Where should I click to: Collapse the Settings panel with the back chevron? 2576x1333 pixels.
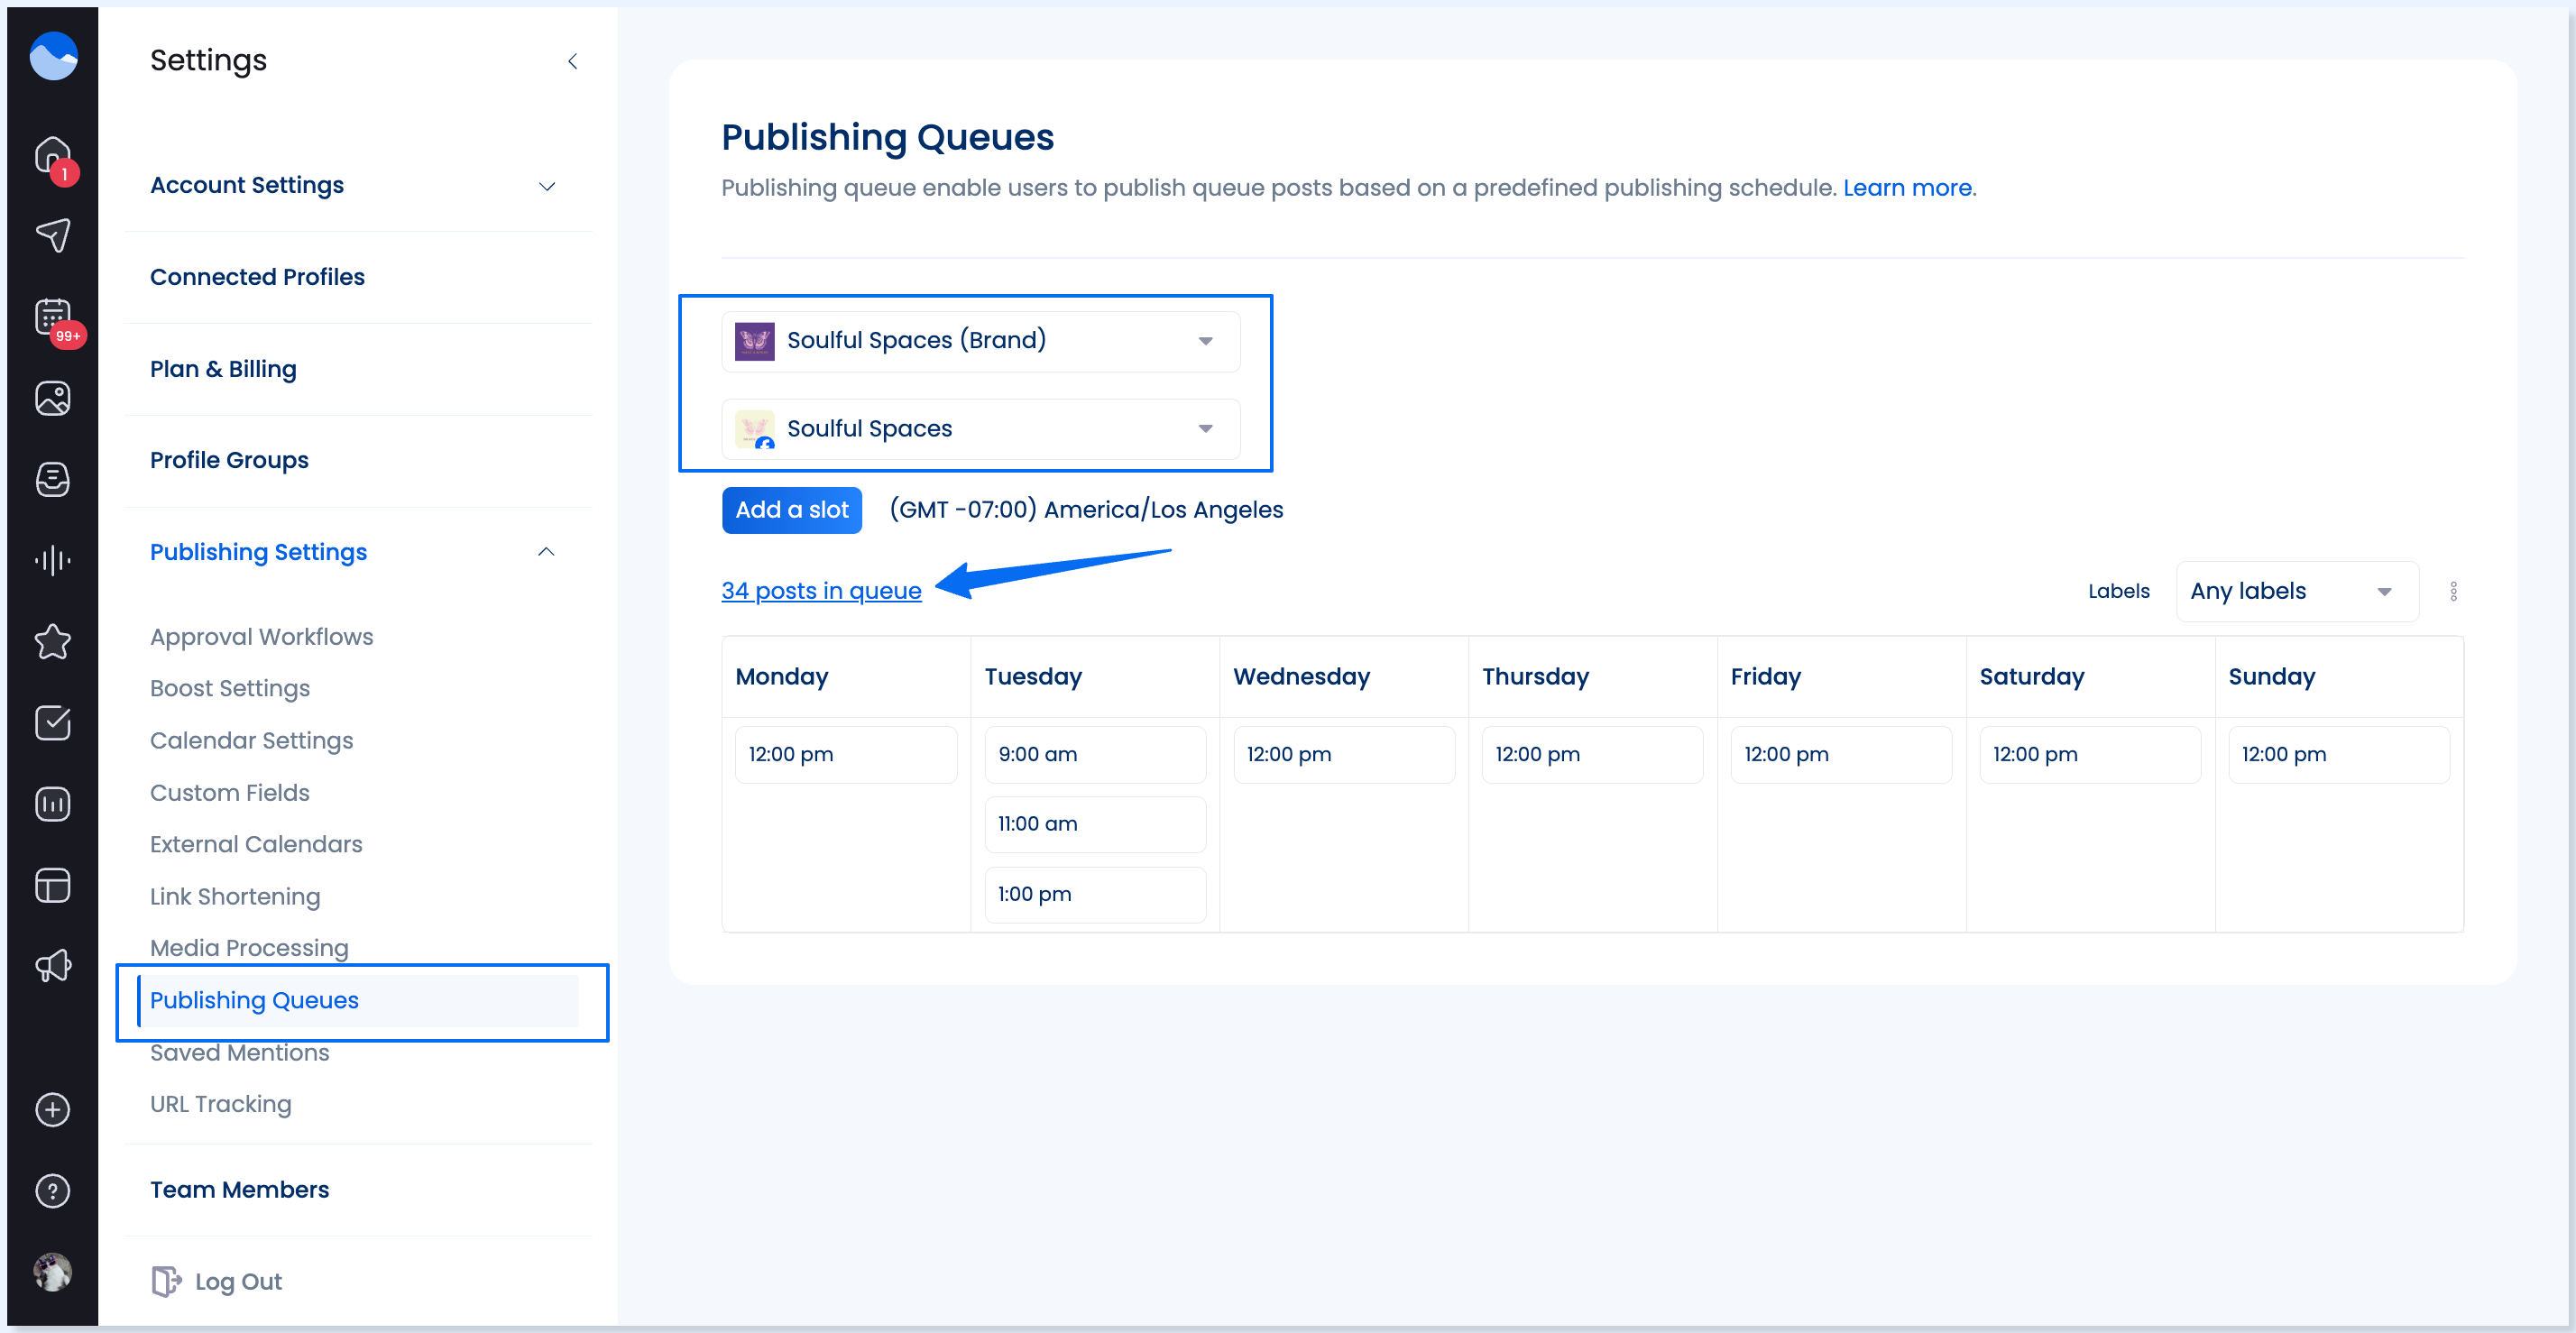(x=572, y=61)
